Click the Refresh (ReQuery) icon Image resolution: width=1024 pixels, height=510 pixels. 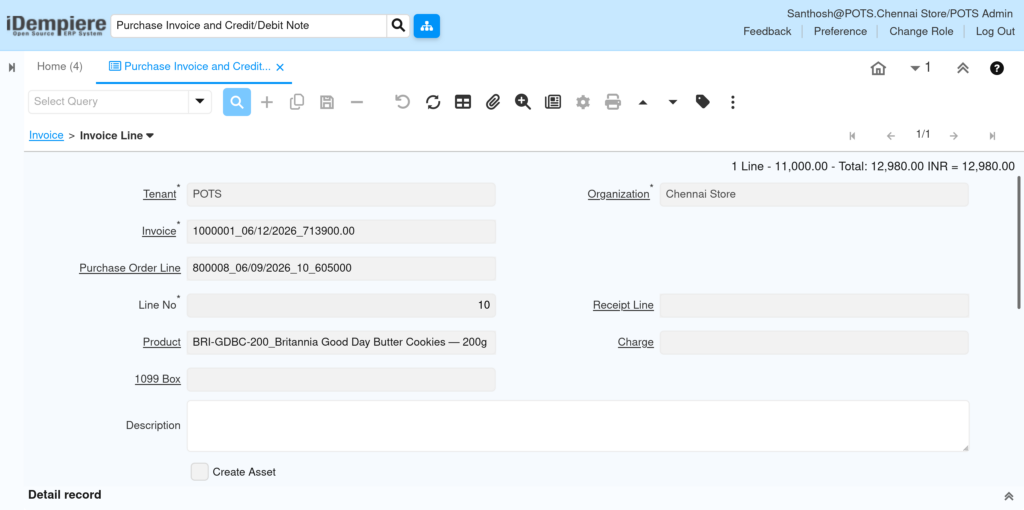point(433,102)
